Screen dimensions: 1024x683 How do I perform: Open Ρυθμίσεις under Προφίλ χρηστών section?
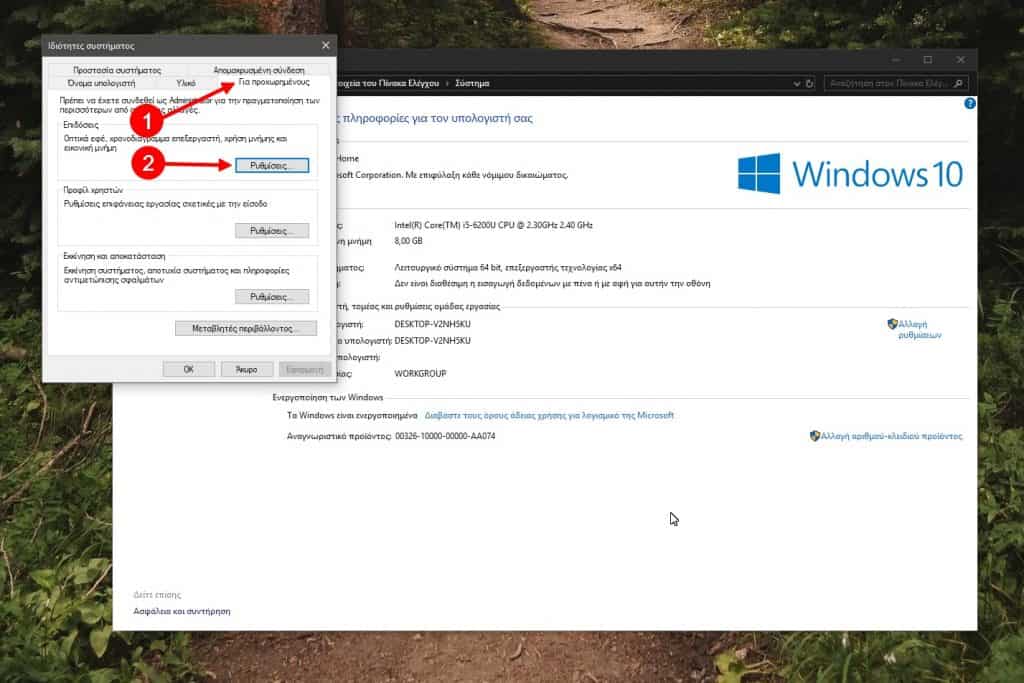(x=272, y=231)
